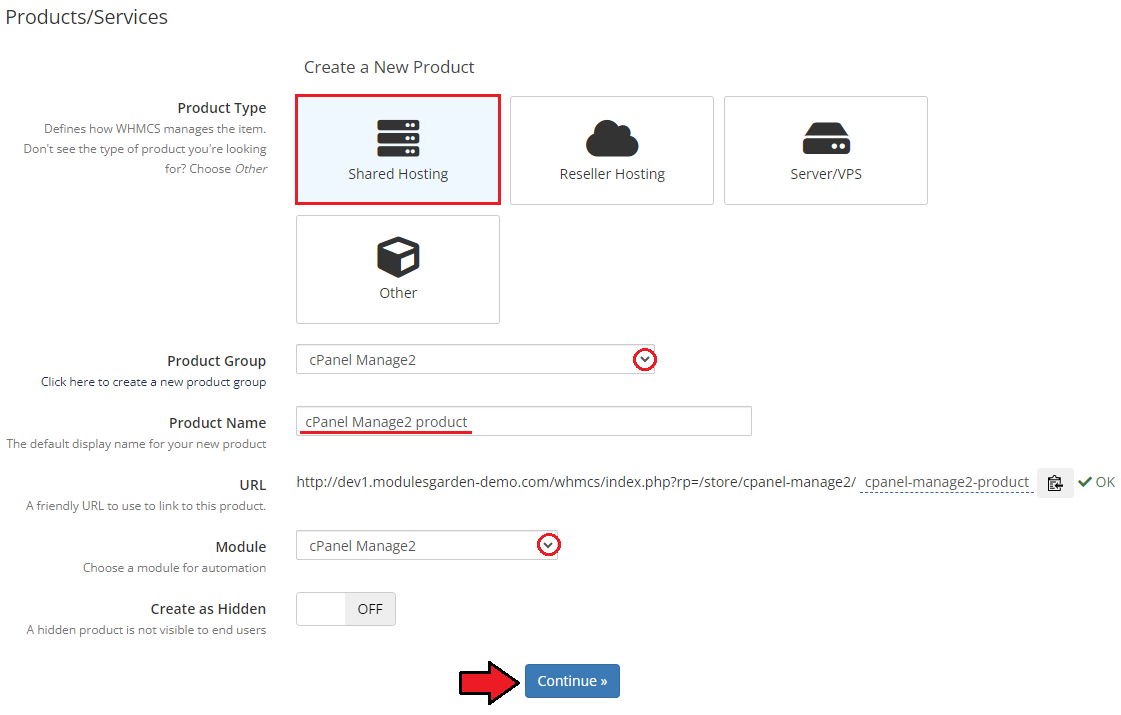Pick the Other product type card
This screenshot has width=1121, height=715.
coord(397,270)
